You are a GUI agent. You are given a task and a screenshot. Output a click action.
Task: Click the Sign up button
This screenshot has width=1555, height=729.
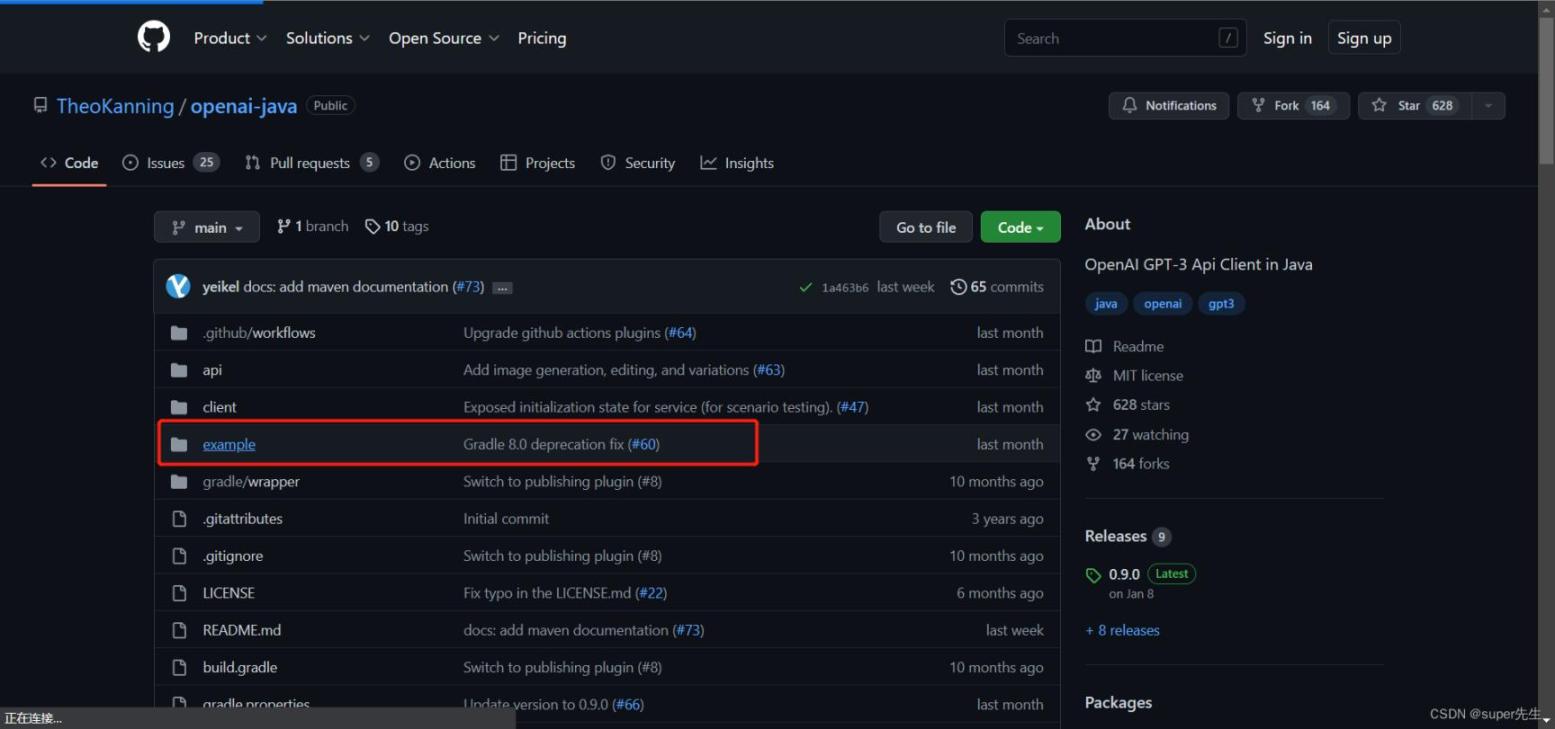pos(1364,38)
